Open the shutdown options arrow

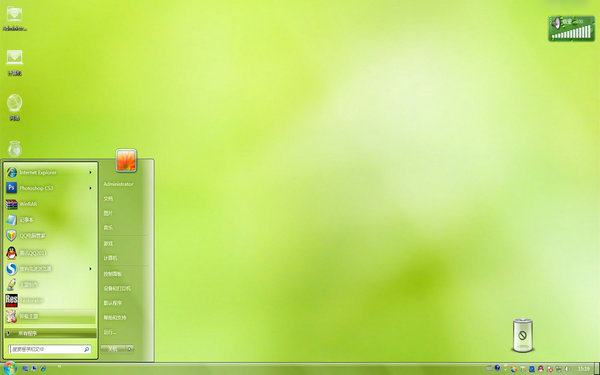click(130, 349)
